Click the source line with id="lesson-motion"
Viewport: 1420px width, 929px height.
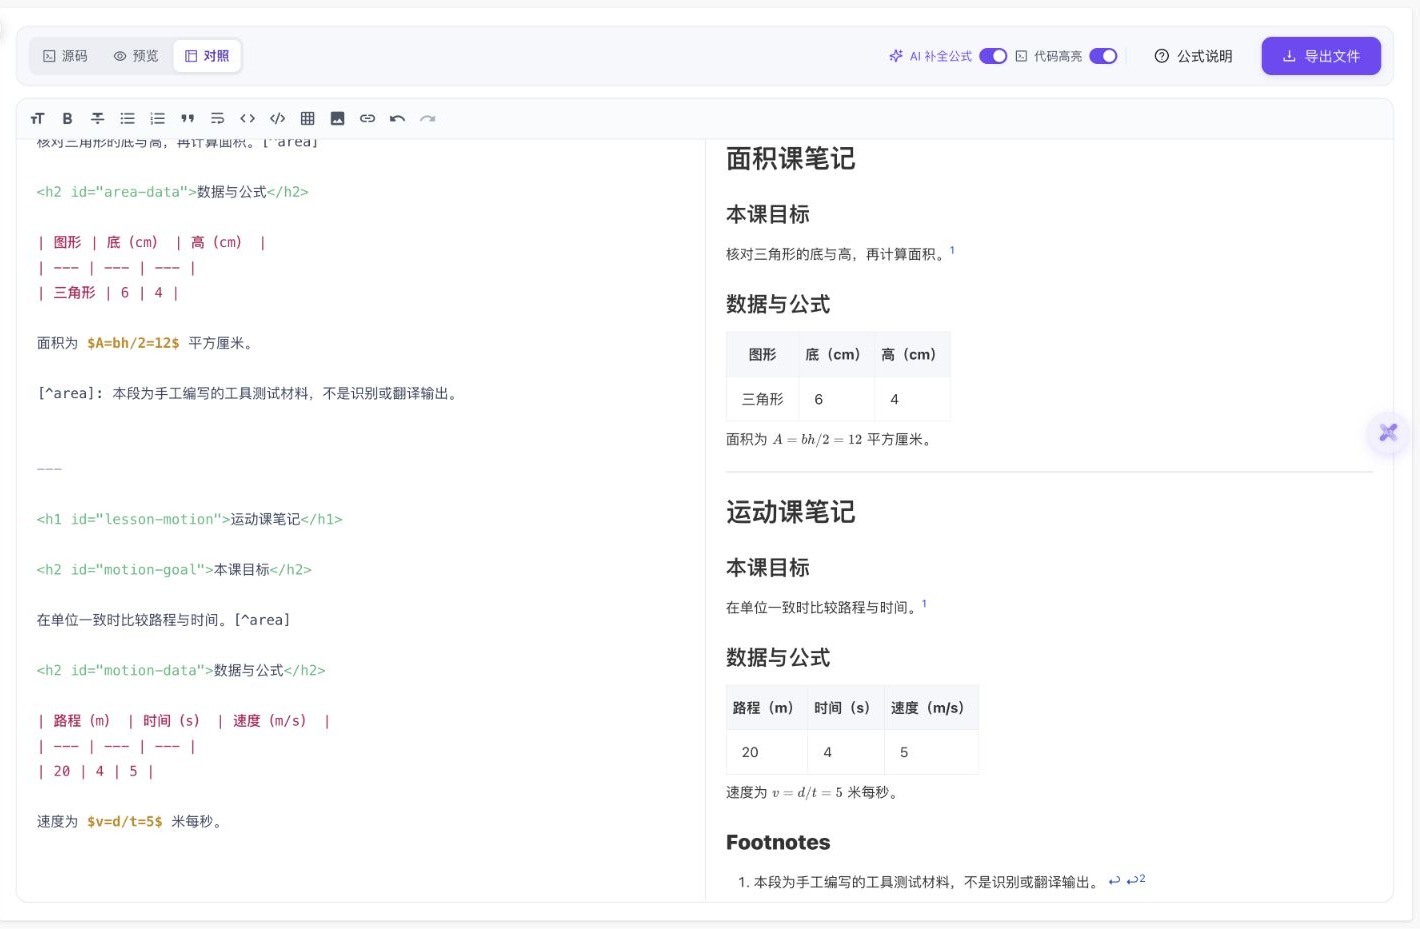tap(190, 519)
